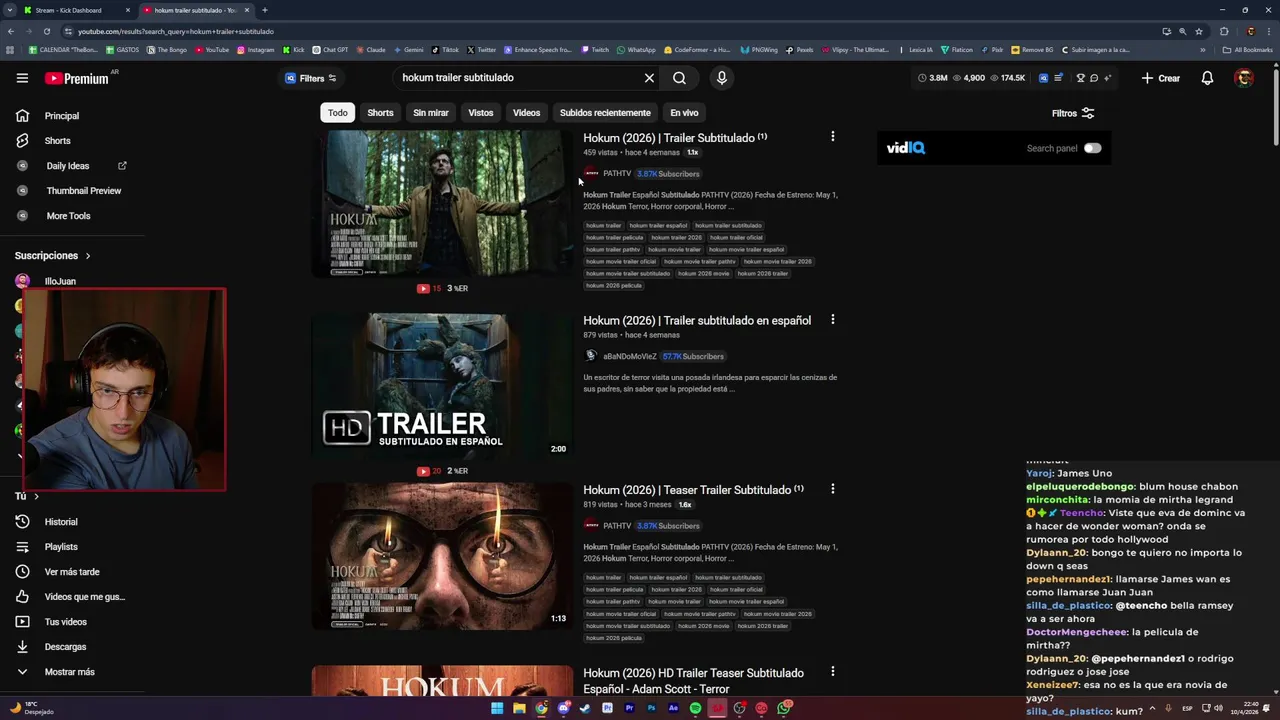Open the HD TRAILER subtitulado en español thumbnail
Image resolution: width=1280 pixels, height=720 pixels.
(x=442, y=386)
